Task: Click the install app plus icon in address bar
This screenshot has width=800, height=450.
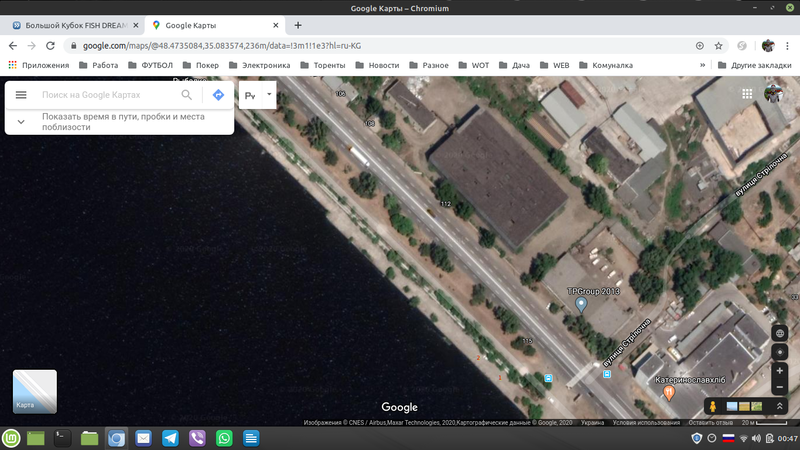Action: click(x=700, y=46)
